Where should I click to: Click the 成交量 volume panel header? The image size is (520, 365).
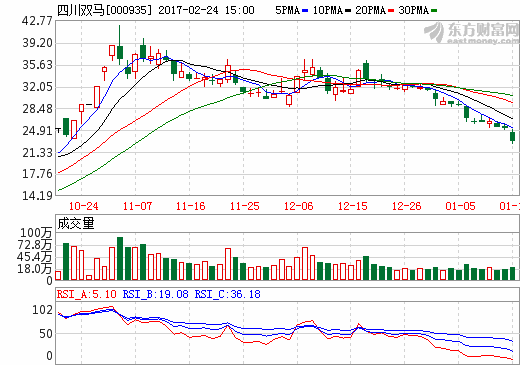coord(76,223)
